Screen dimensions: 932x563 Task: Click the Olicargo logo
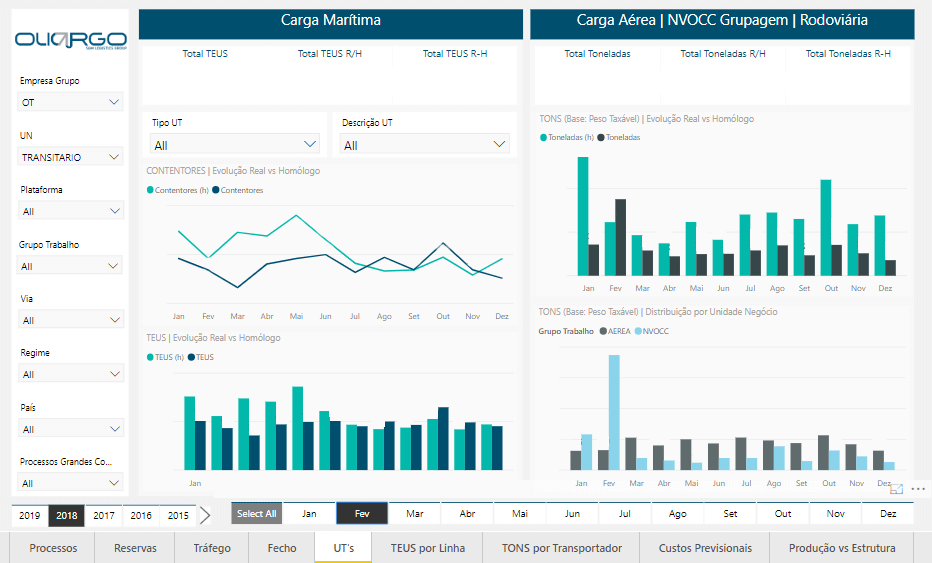coord(70,40)
